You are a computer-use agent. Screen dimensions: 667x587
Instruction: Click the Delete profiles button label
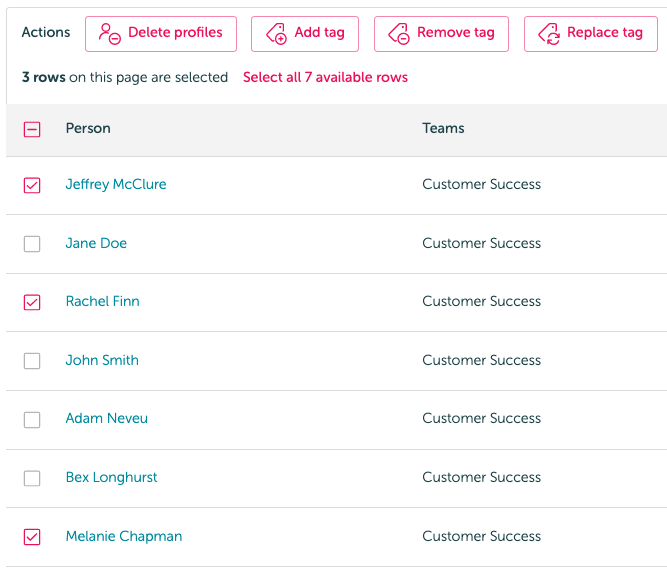tap(175, 32)
